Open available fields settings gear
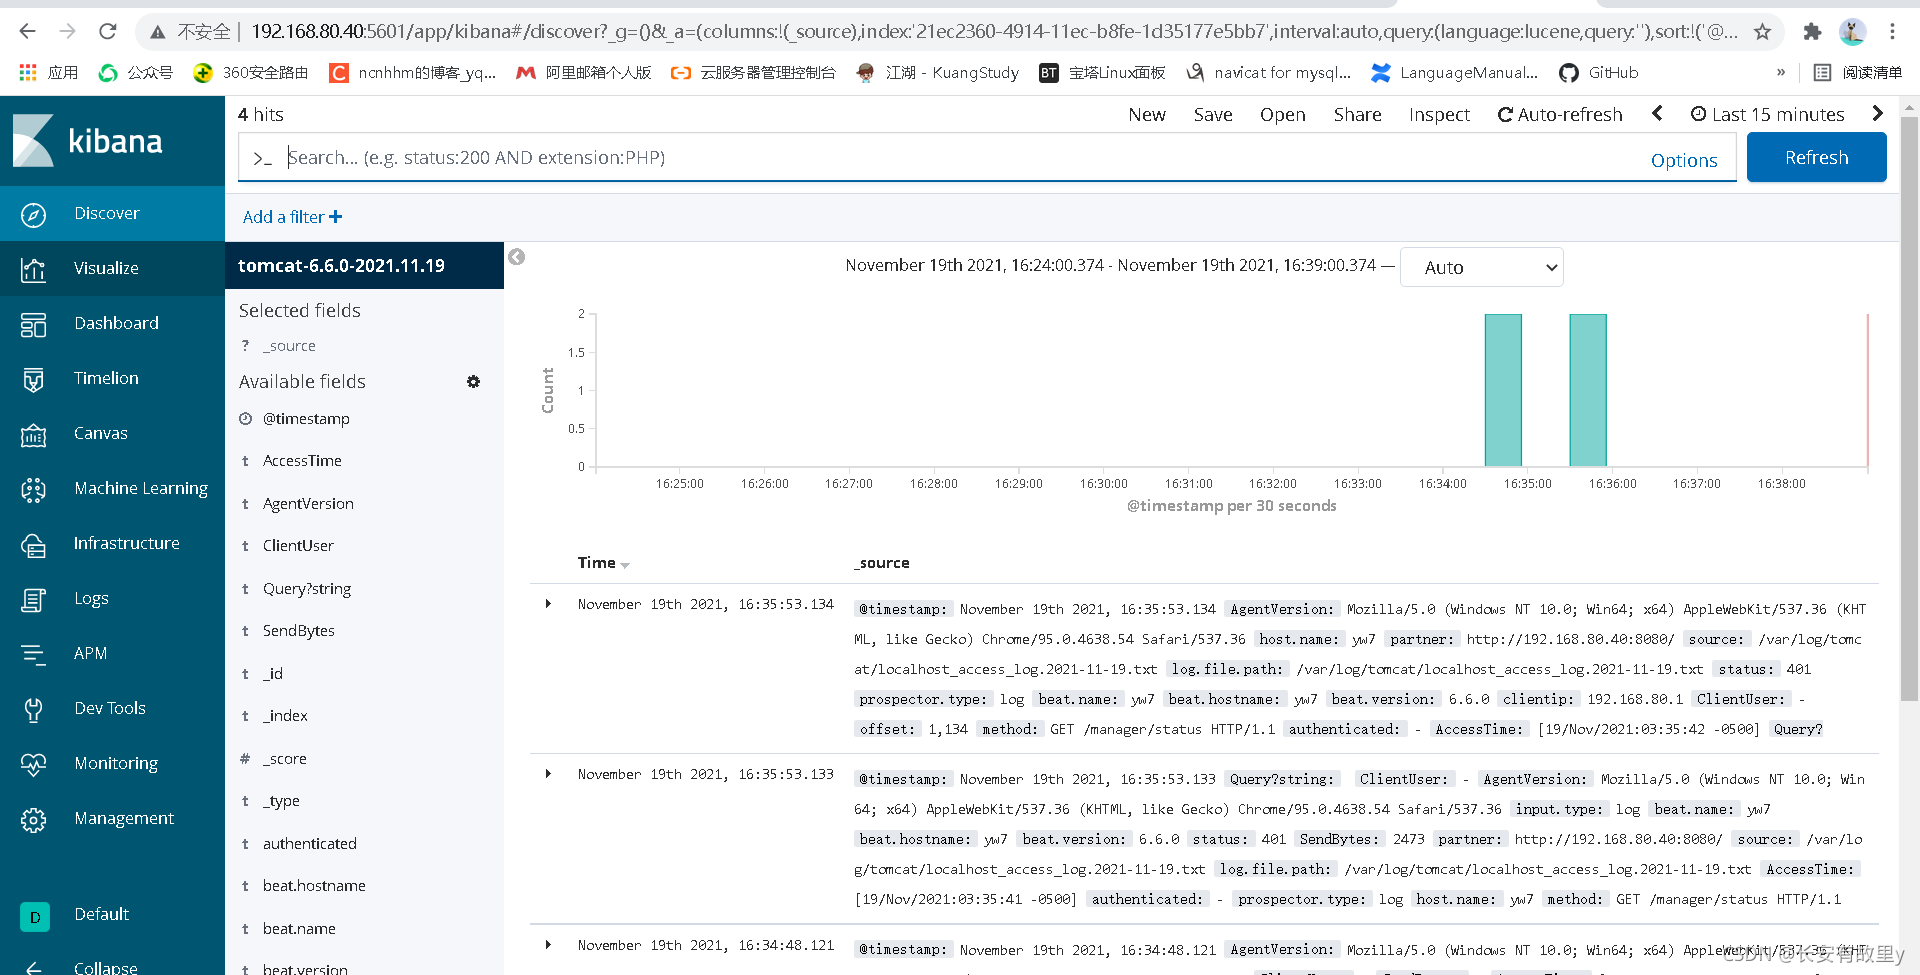The width and height of the screenshot is (1920, 975). coord(473,381)
